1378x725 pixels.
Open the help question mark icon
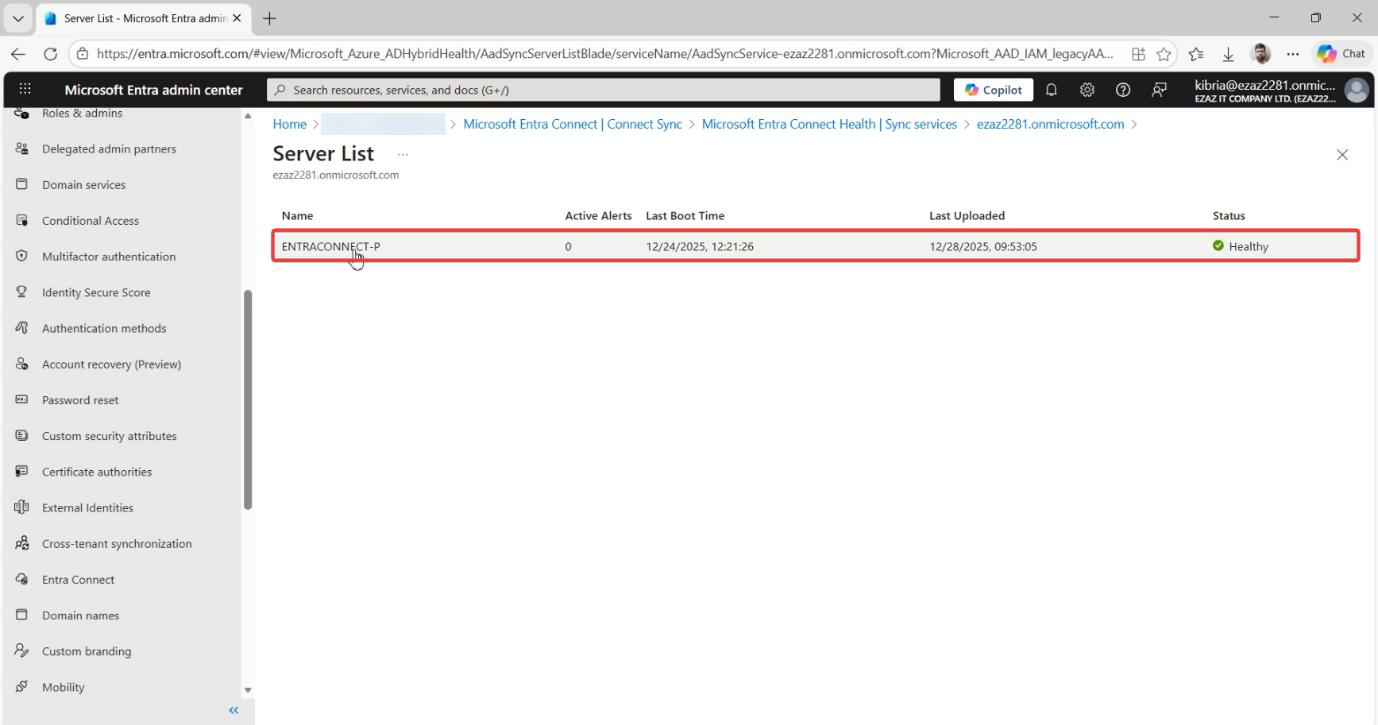1123,90
